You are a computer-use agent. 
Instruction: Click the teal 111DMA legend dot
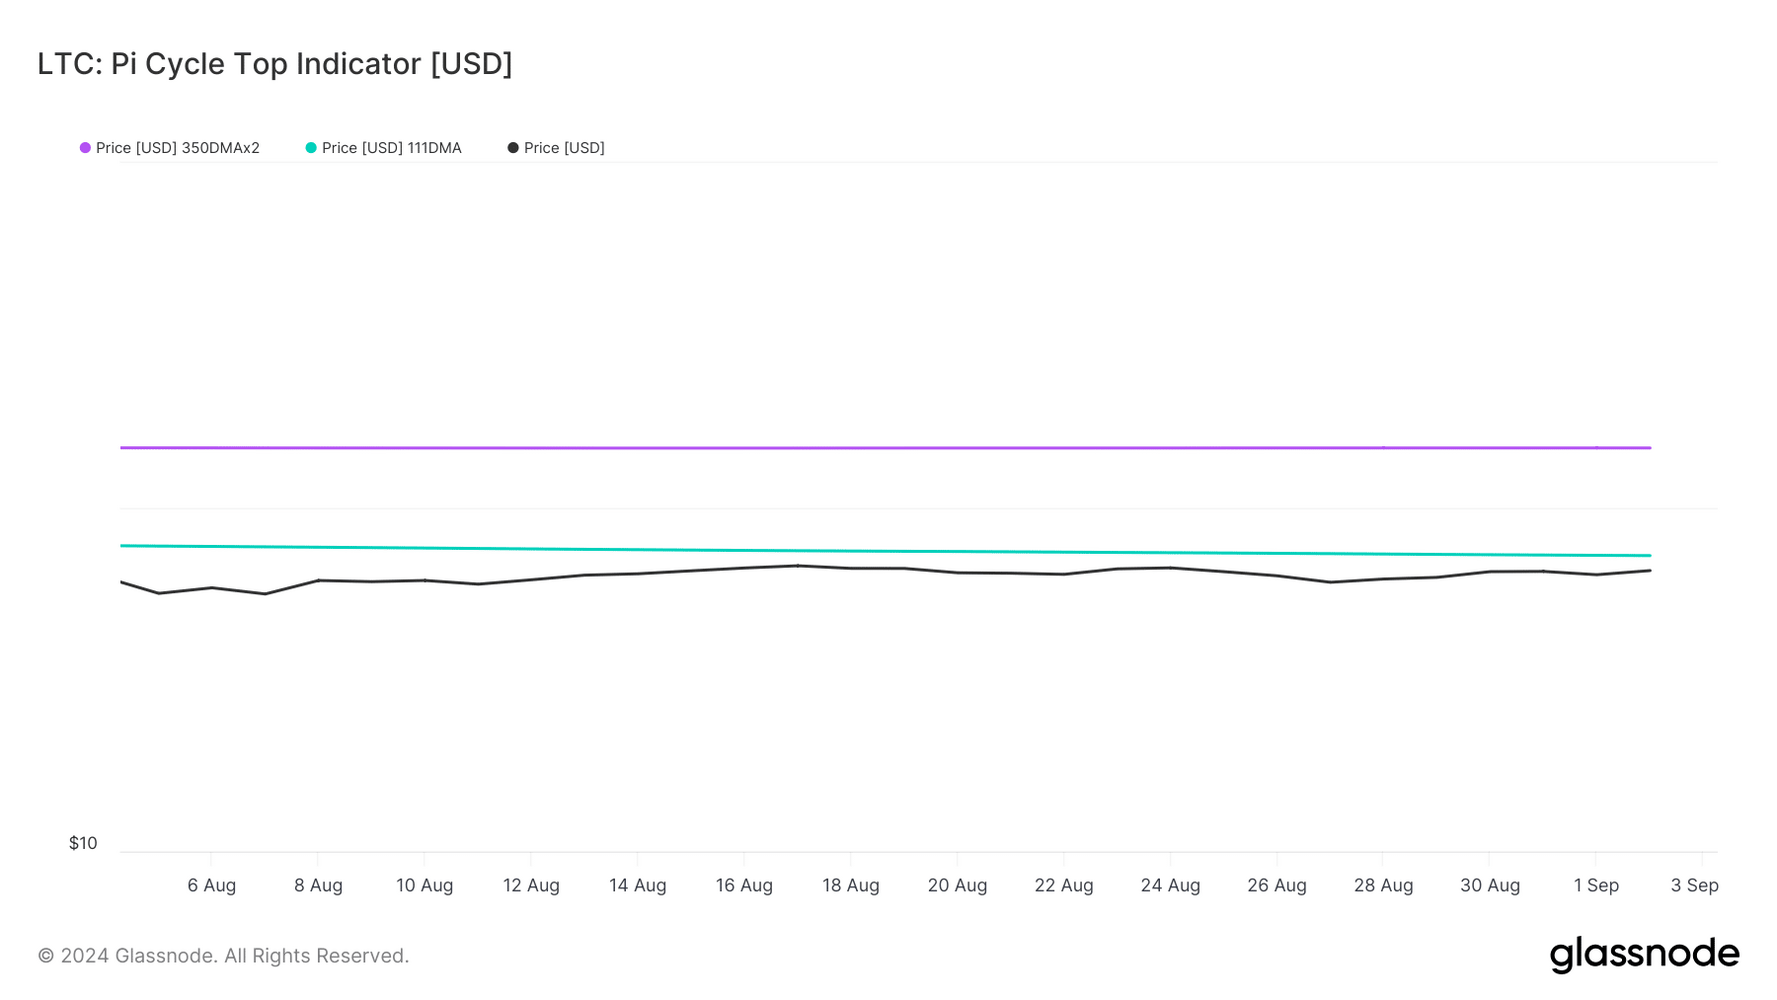click(311, 148)
